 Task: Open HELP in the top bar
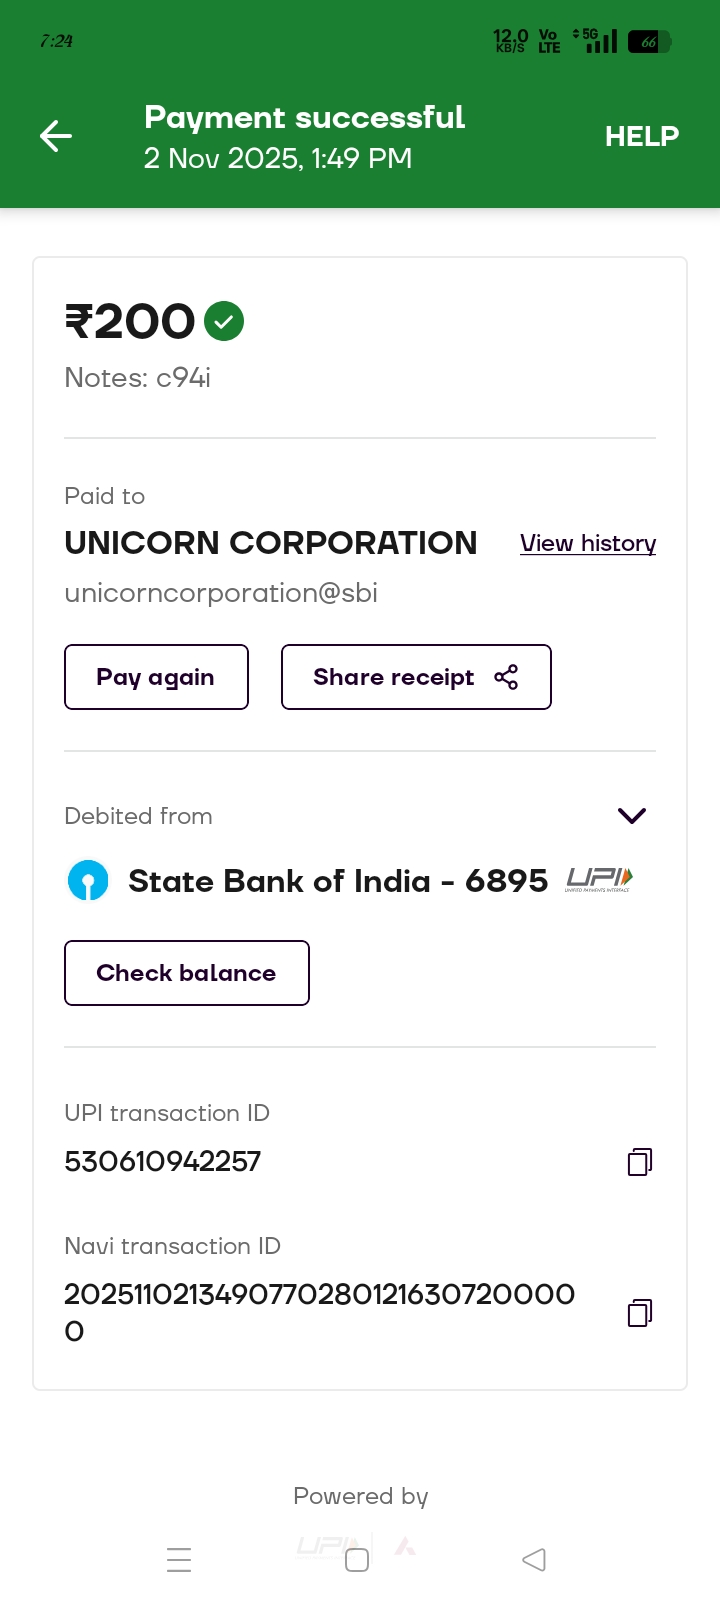(641, 136)
